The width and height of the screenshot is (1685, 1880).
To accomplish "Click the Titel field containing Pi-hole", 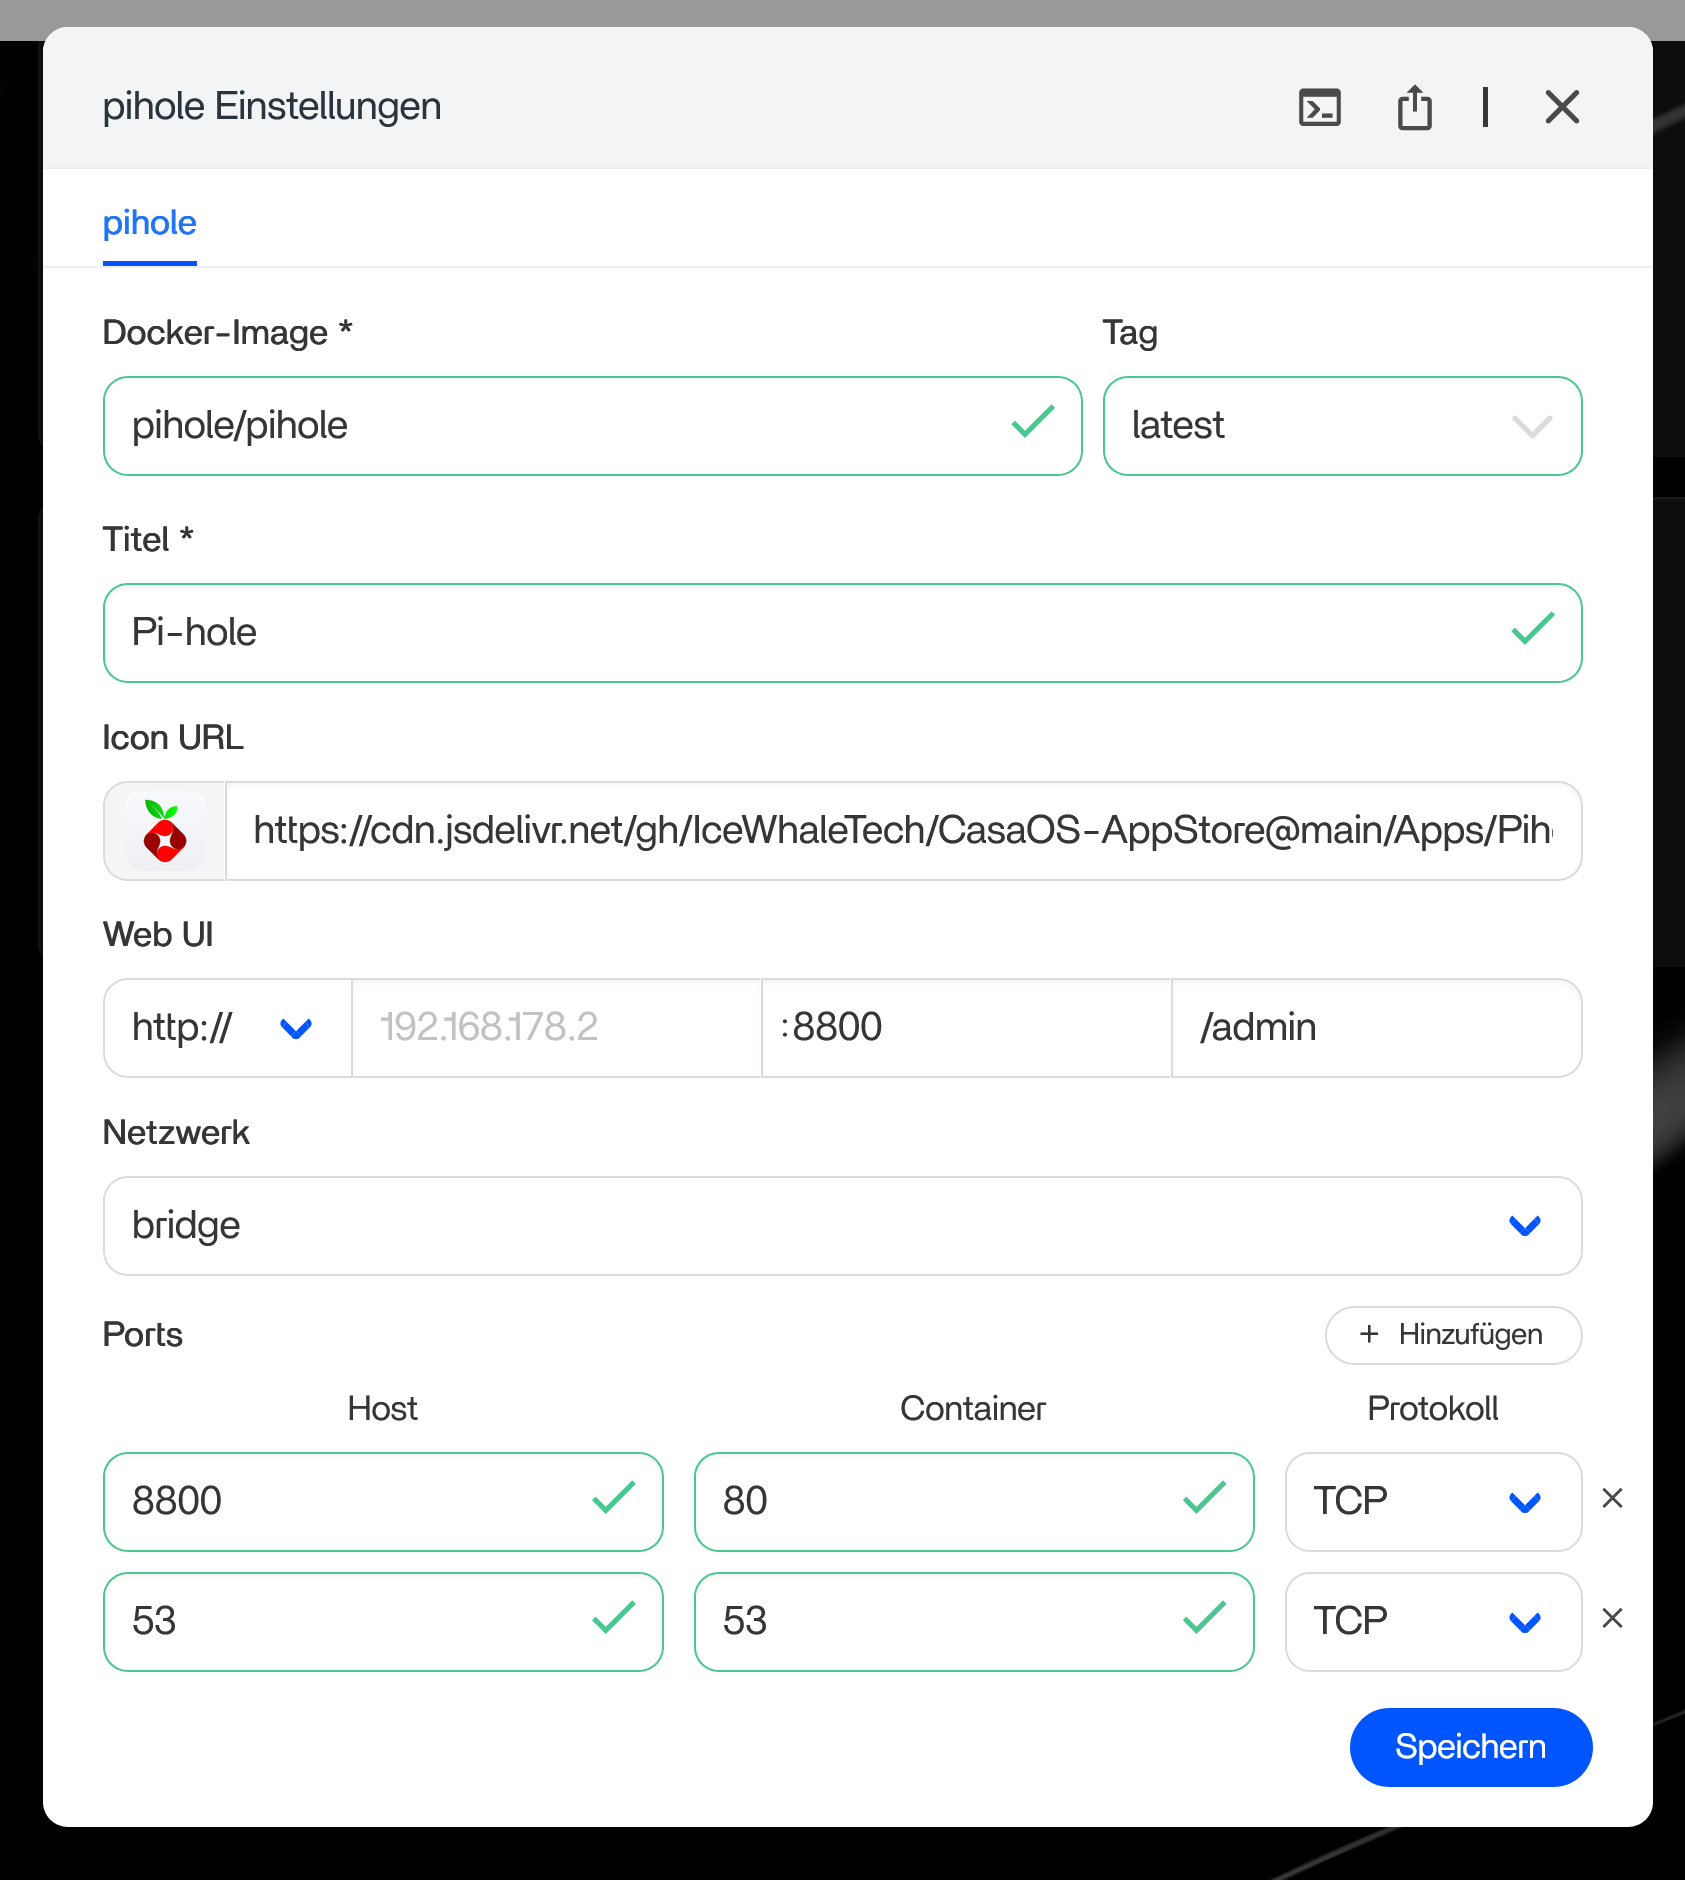I will click(800, 633).
